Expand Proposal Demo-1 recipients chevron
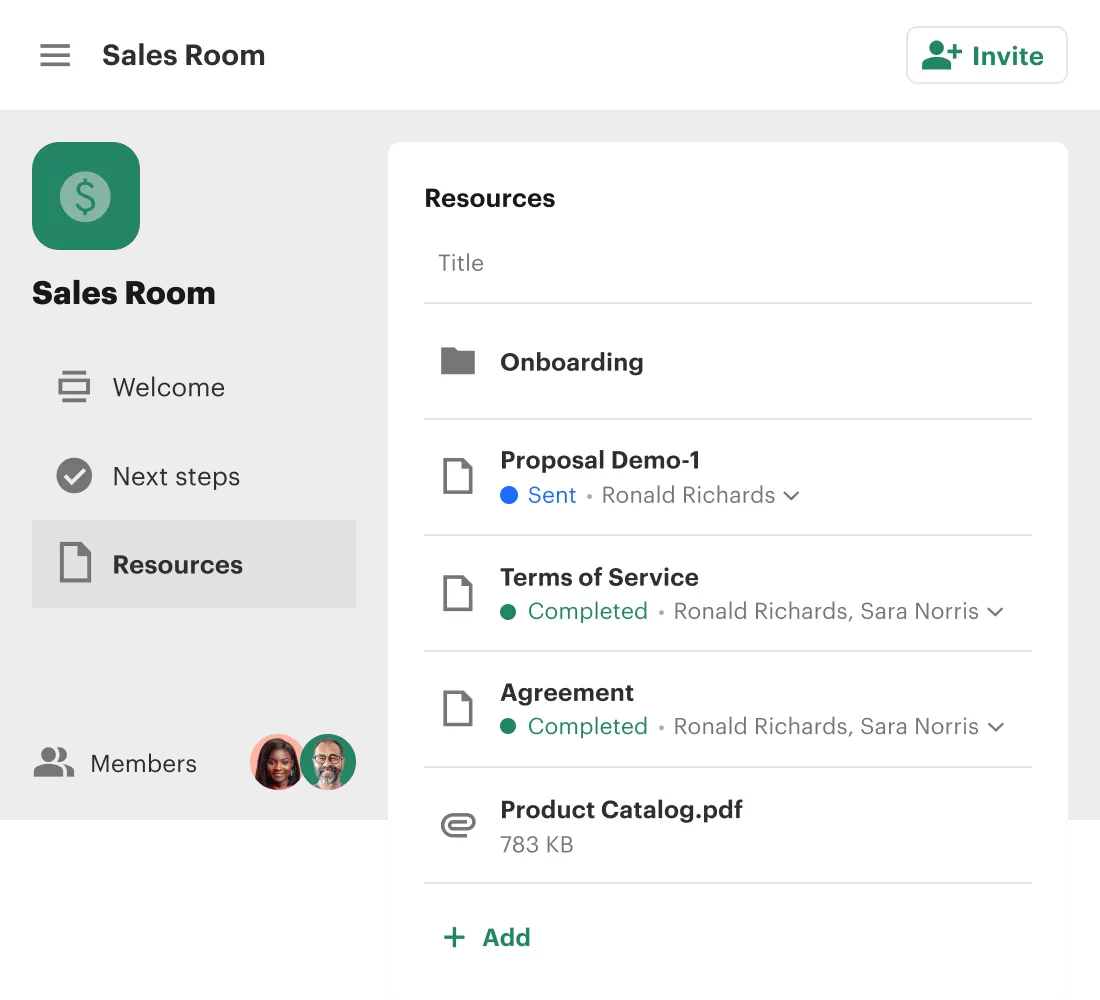The height and width of the screenshot is (1000, 1100). [x=791, y=496]
